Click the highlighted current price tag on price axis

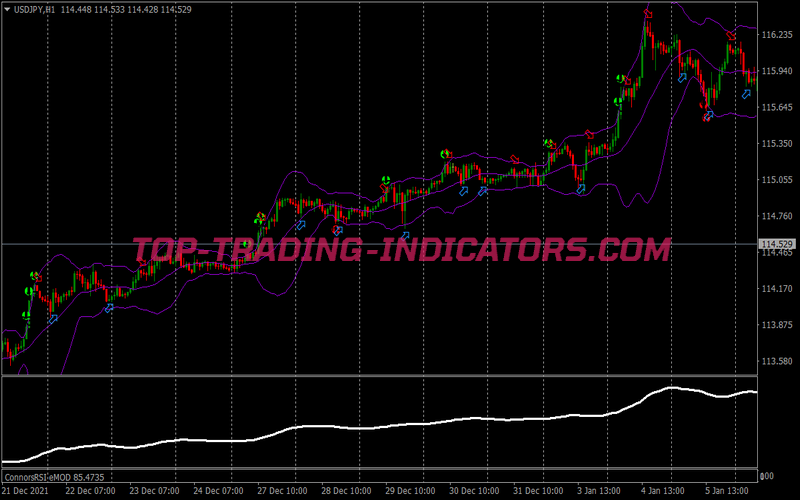pos(777,244)
